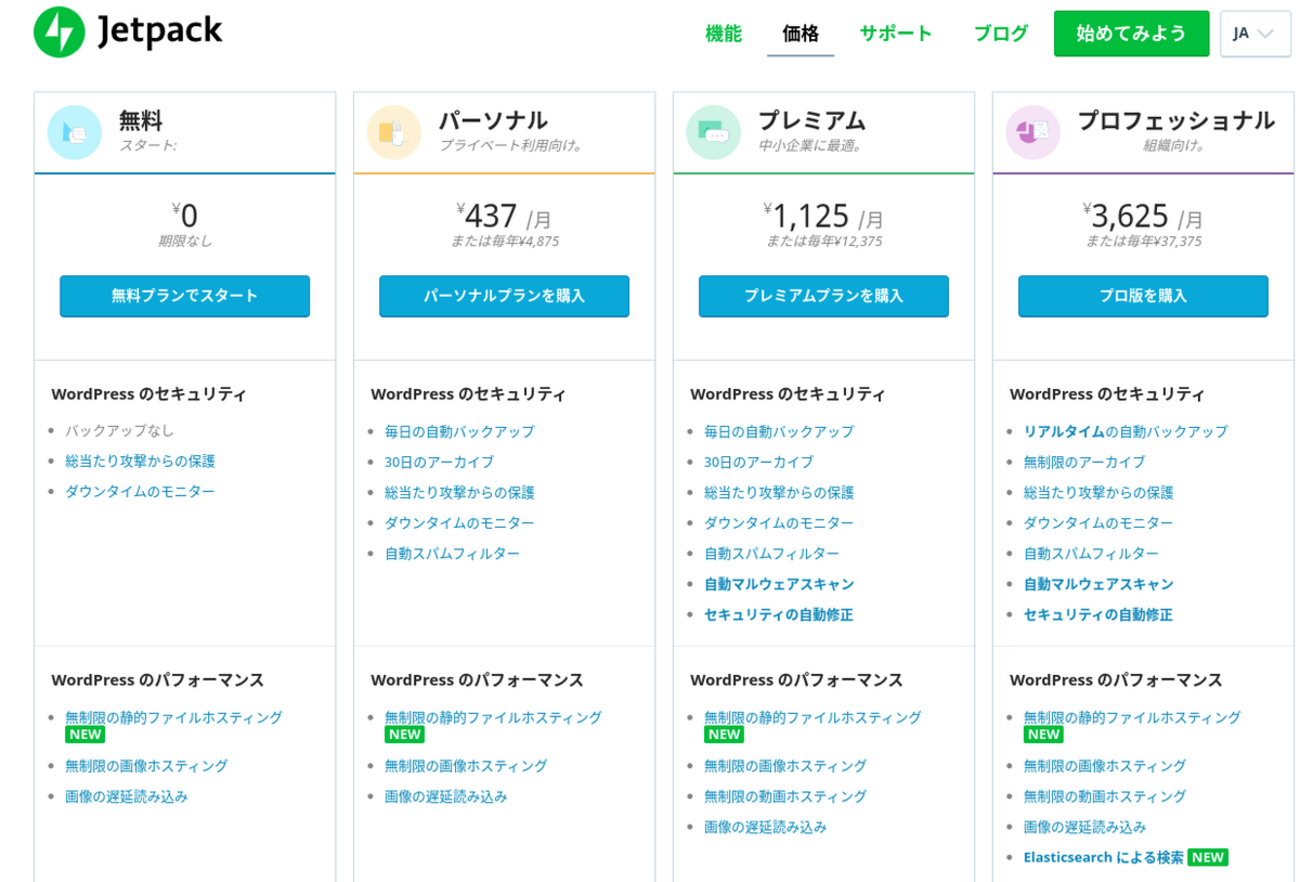Screen dimensions: 1300x882
Task: Click プレミアムプランを購入 button
Action: click(824, 296)
